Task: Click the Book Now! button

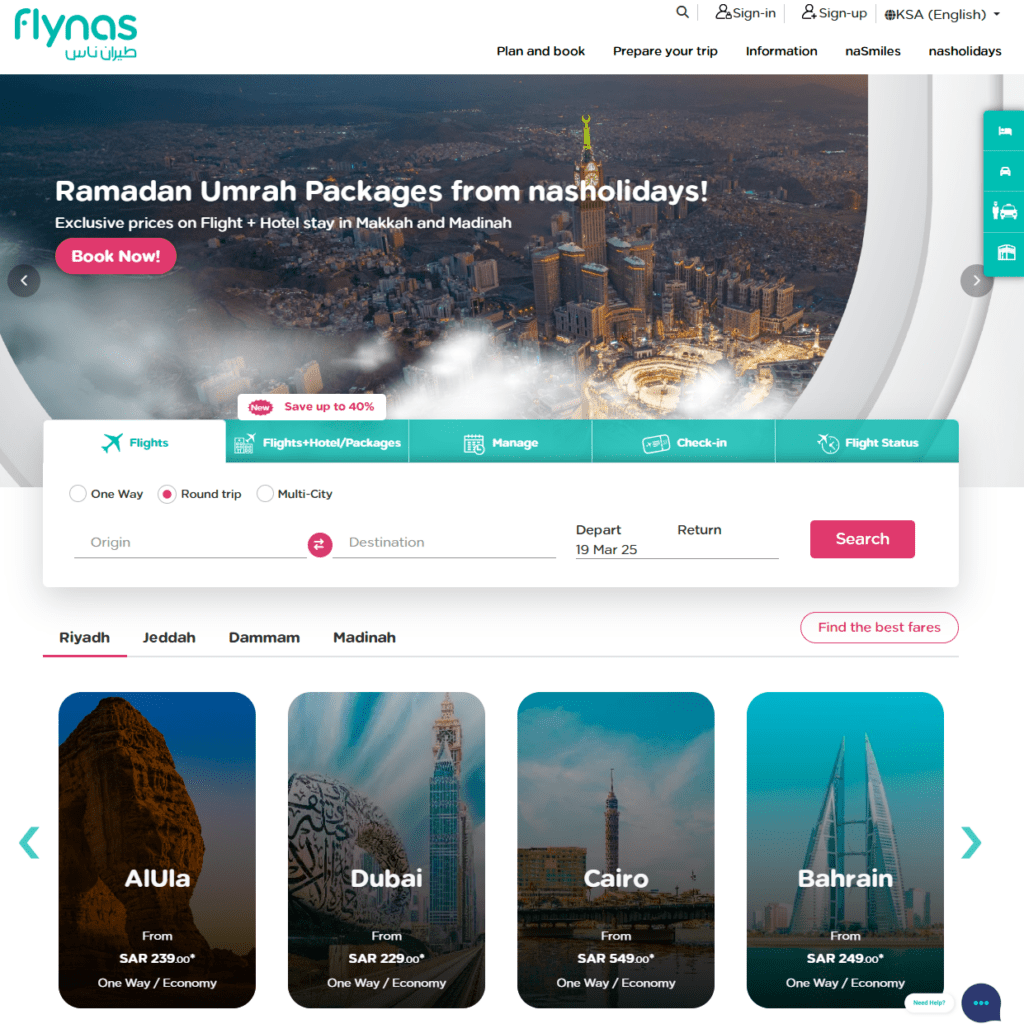Action: (116, 256)
